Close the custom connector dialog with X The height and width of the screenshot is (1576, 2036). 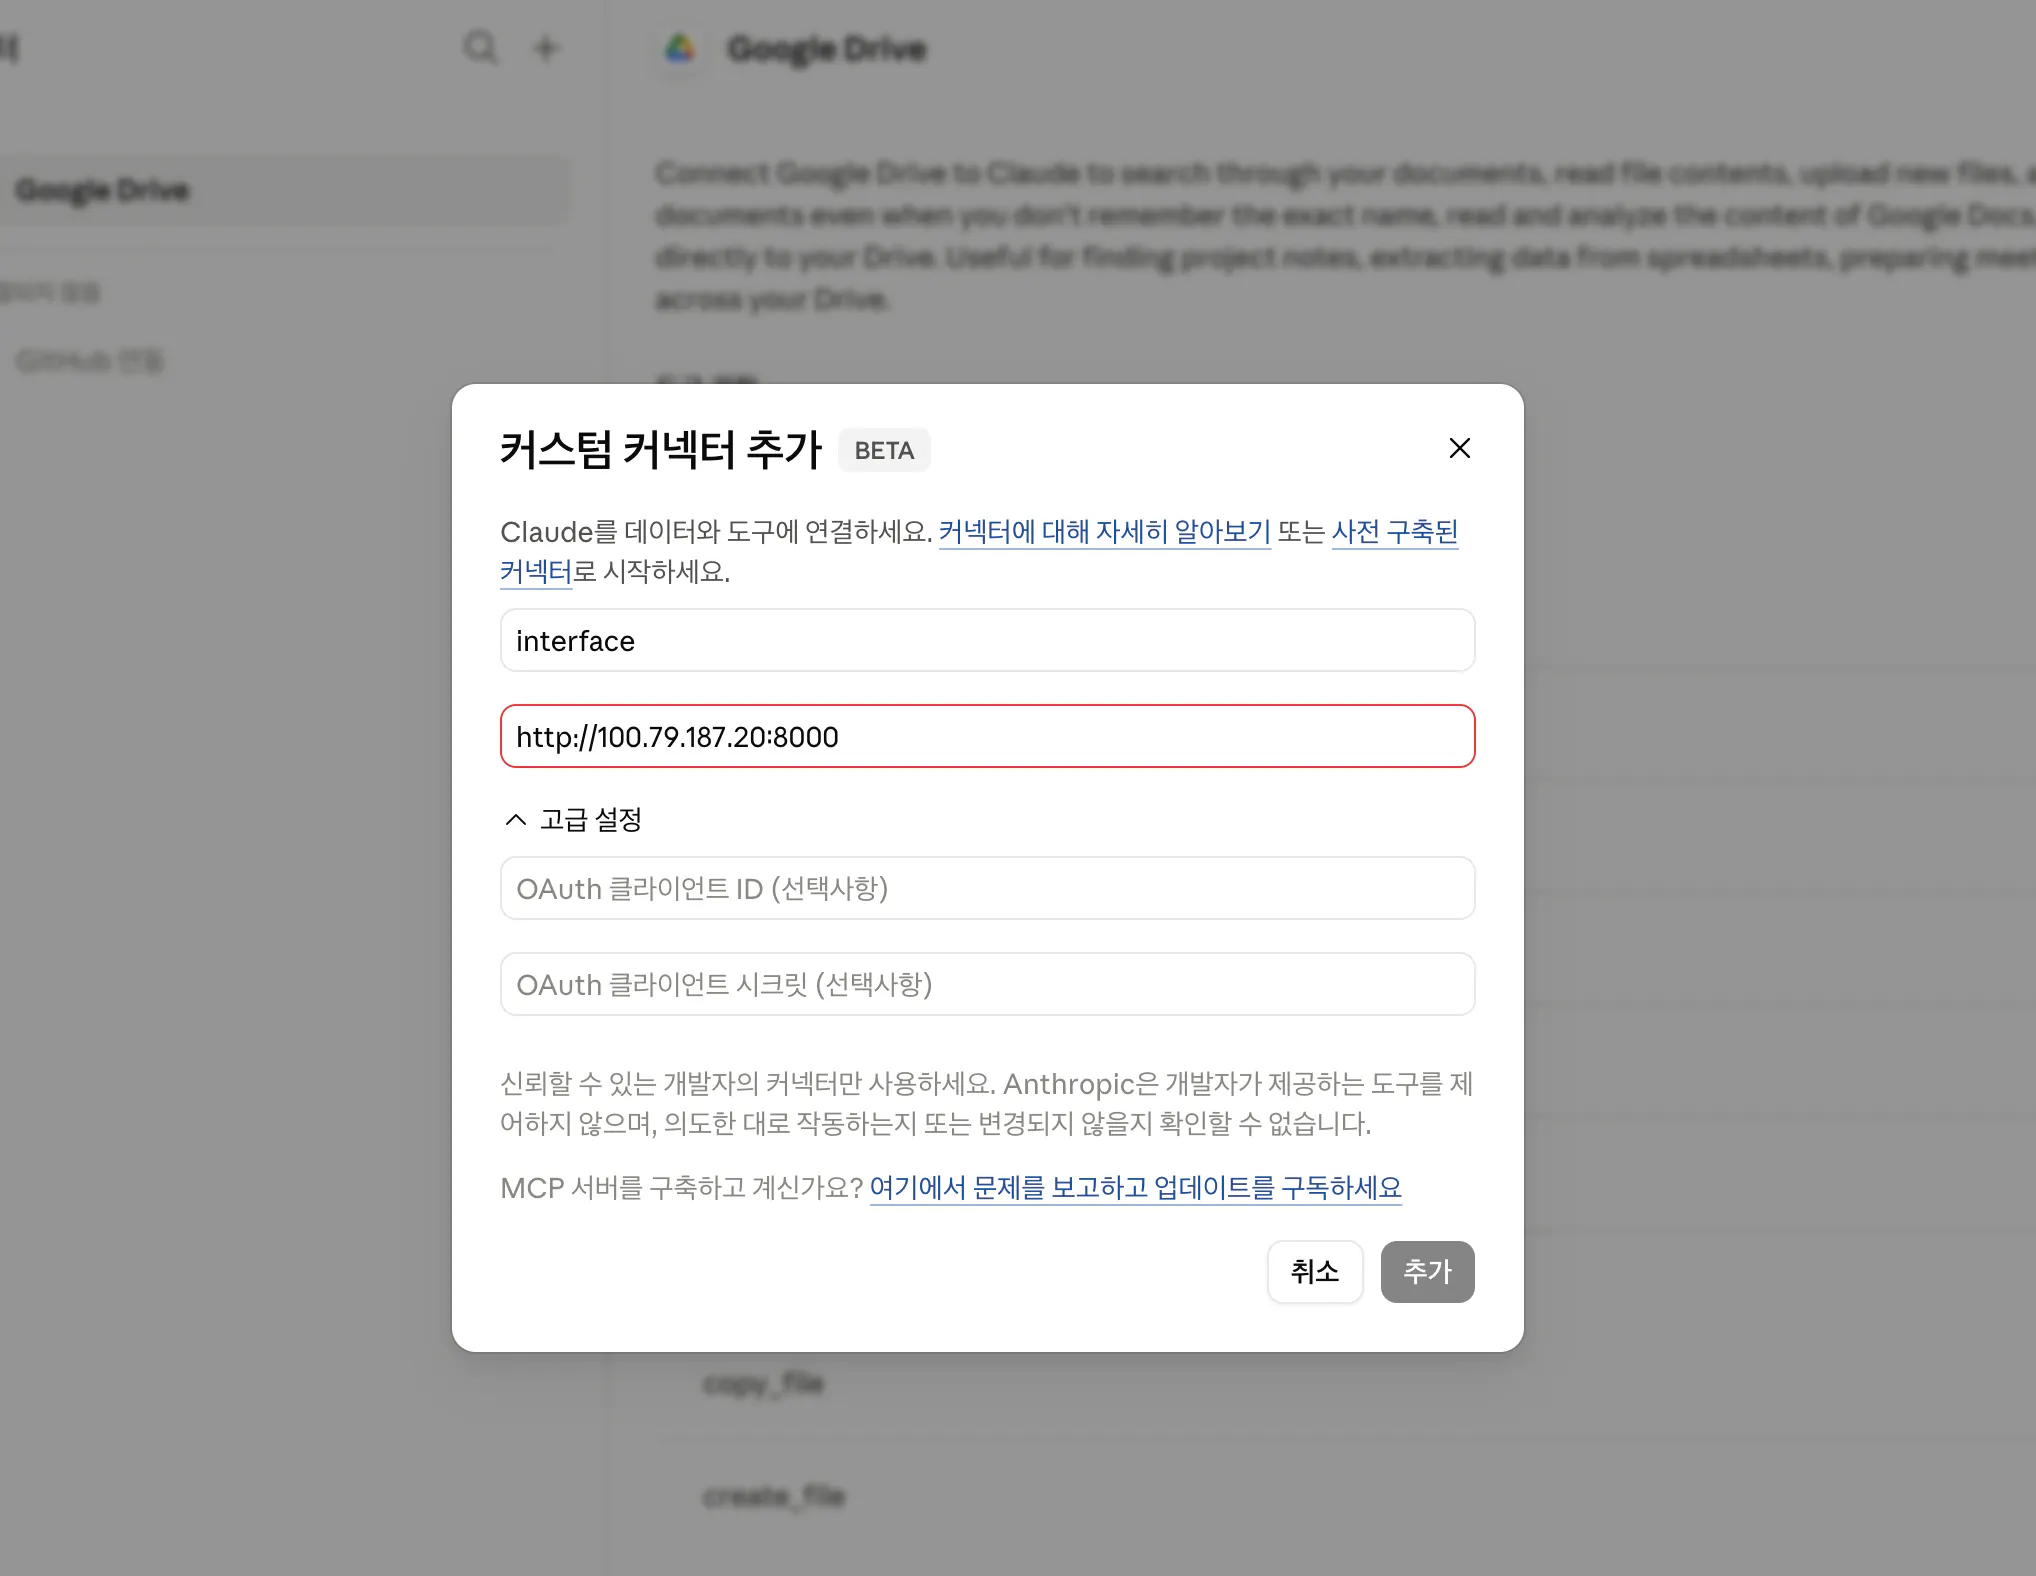pos(1459,448)
